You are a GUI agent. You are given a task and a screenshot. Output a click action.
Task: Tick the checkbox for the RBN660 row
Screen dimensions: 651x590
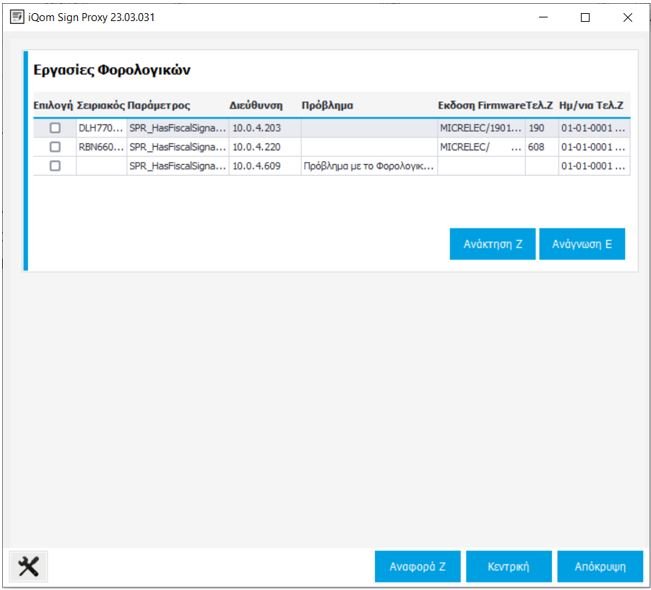(55, 147)
